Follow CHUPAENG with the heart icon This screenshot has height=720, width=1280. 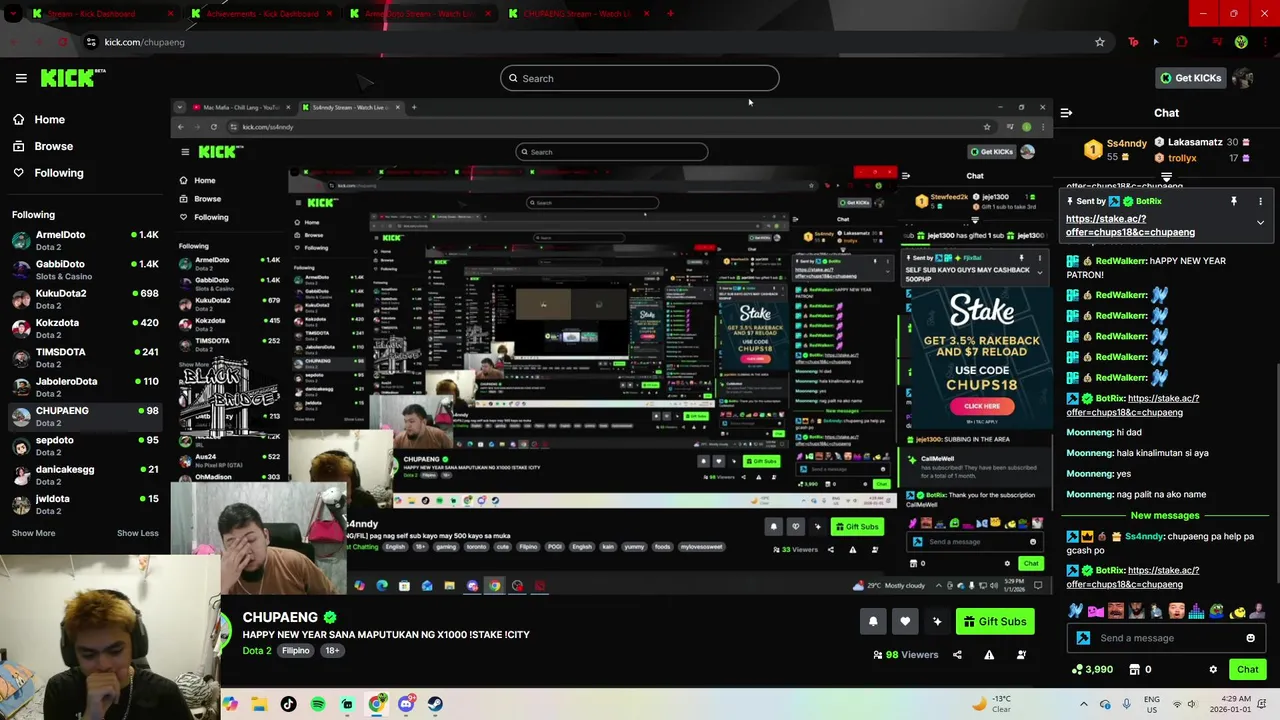(905, 621)
